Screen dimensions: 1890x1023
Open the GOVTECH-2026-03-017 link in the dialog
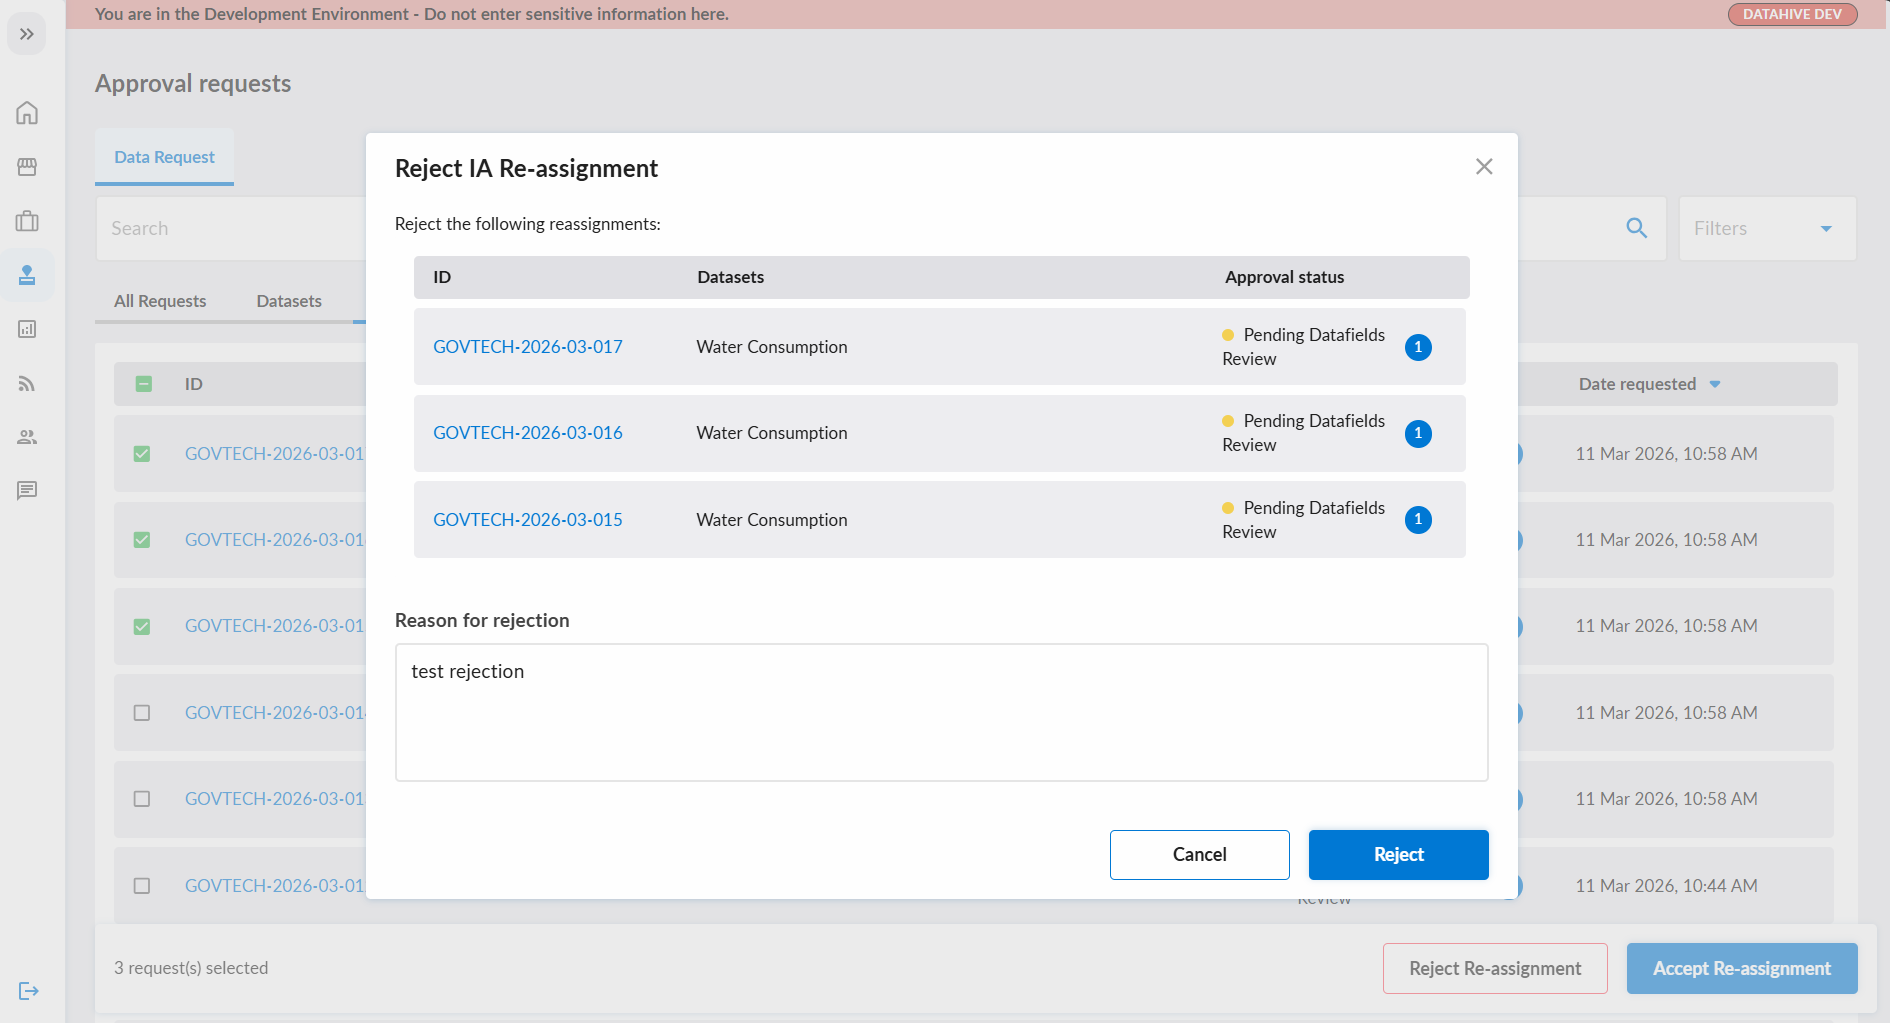(x=527, y=347)
